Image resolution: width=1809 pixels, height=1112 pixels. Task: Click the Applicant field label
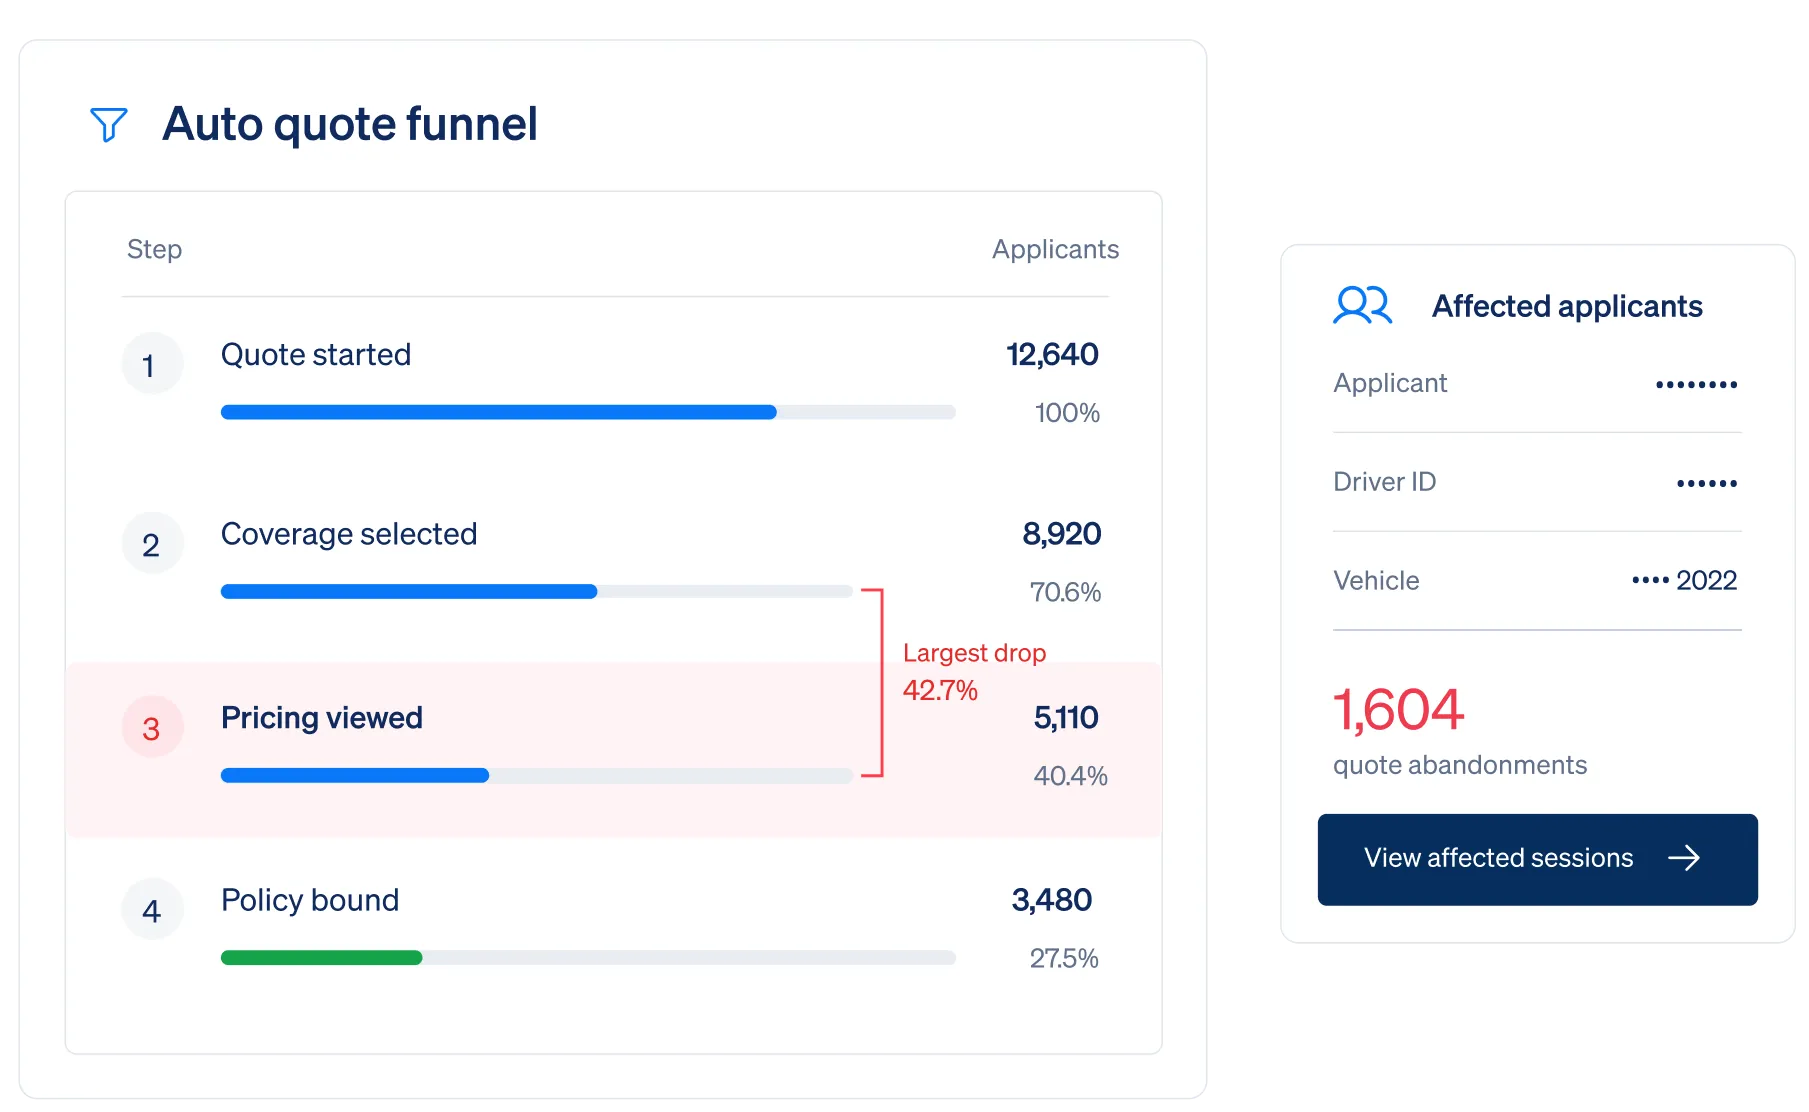coord(1390,383)
